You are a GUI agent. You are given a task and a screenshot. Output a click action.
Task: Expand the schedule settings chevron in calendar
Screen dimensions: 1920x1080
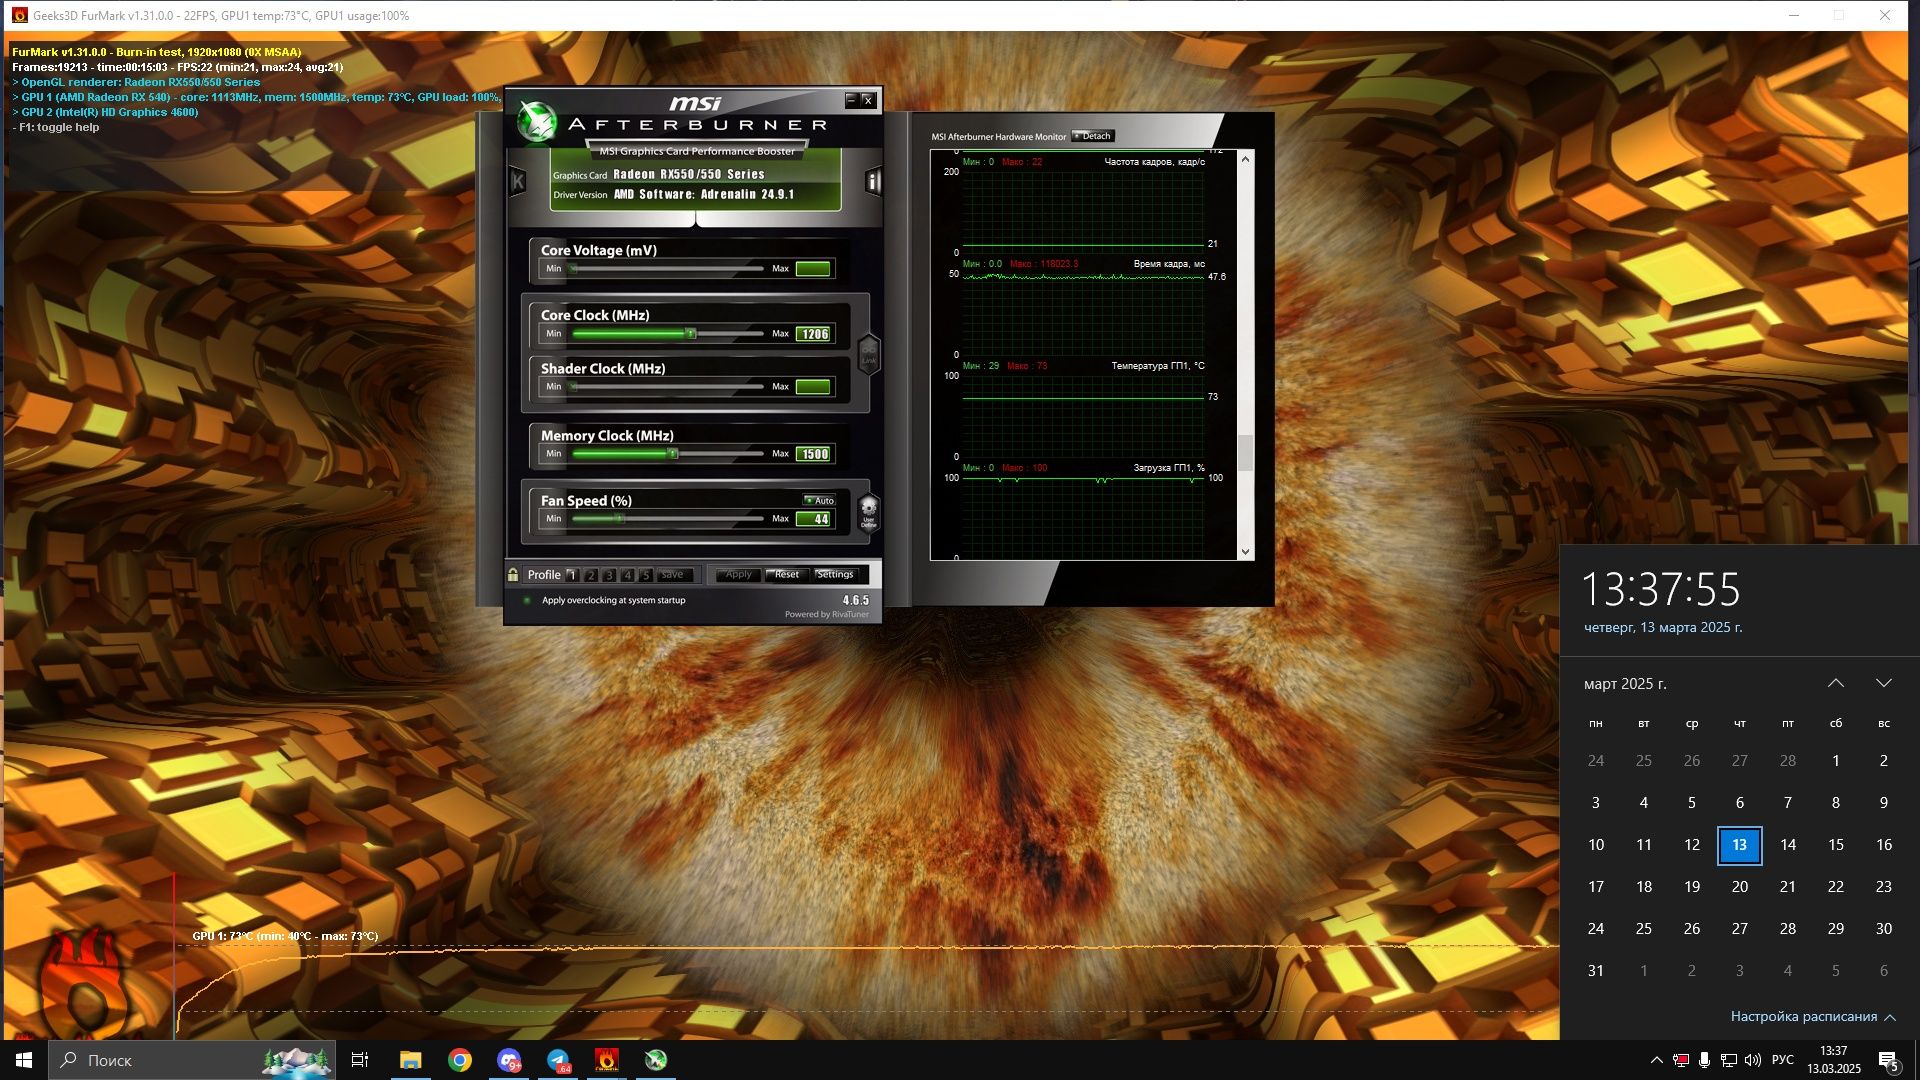point(1890,1017)
